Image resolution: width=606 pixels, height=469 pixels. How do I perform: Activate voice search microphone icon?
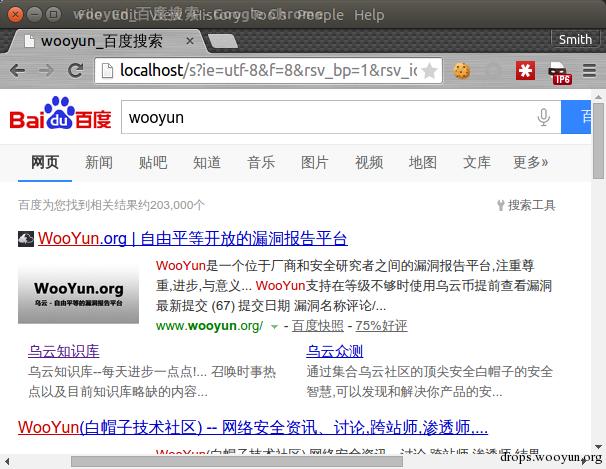point(543,117)
